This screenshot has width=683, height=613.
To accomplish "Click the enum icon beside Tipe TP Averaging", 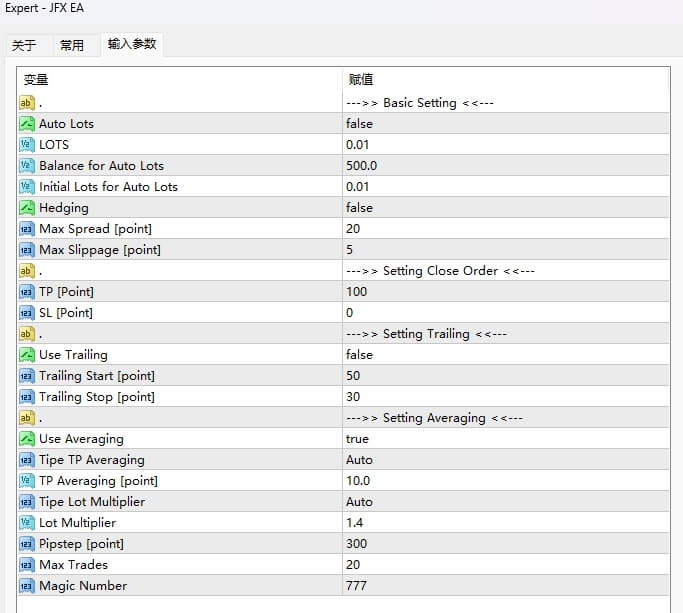I will pyautogui.click(x=27, y=460).
